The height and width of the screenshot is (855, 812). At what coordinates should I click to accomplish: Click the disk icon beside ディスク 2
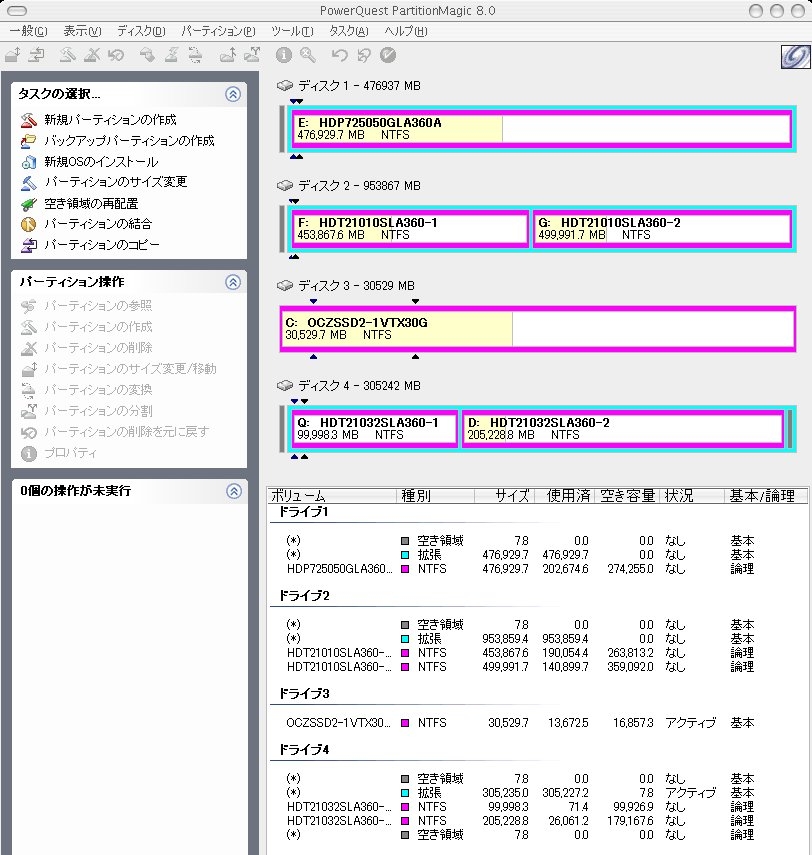coord(285,185)
